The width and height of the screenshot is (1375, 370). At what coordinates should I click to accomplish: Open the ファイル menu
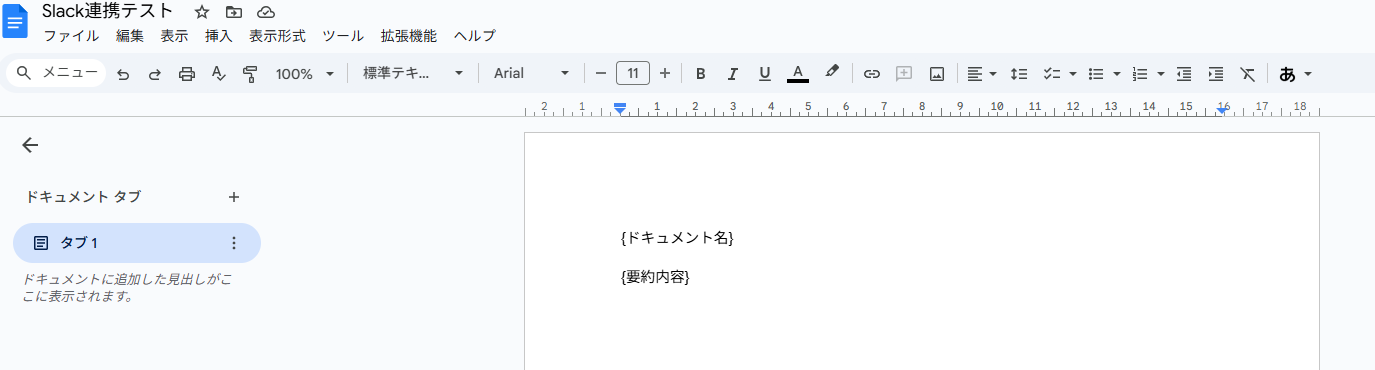(x=71, y=35)
